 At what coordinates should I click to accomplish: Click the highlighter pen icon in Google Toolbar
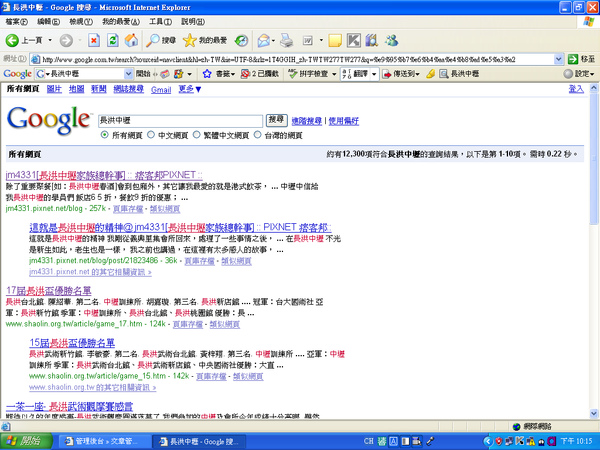[430, 73]
